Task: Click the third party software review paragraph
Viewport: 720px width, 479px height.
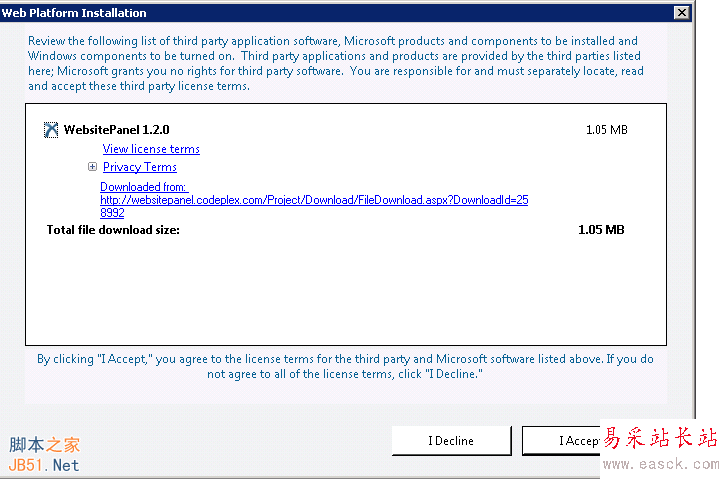Action: coord(335,63)
